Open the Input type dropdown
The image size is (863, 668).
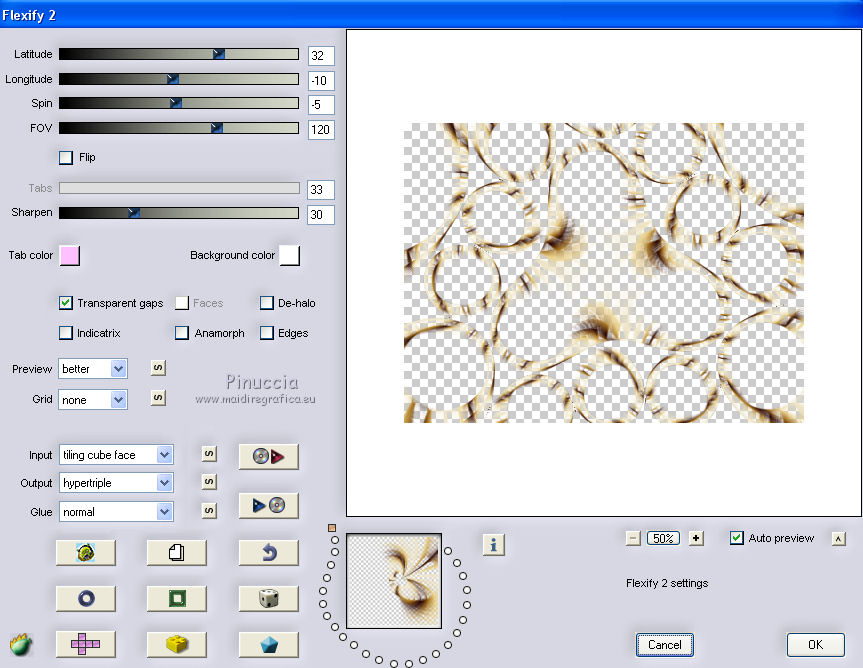(x=116, y=455)
